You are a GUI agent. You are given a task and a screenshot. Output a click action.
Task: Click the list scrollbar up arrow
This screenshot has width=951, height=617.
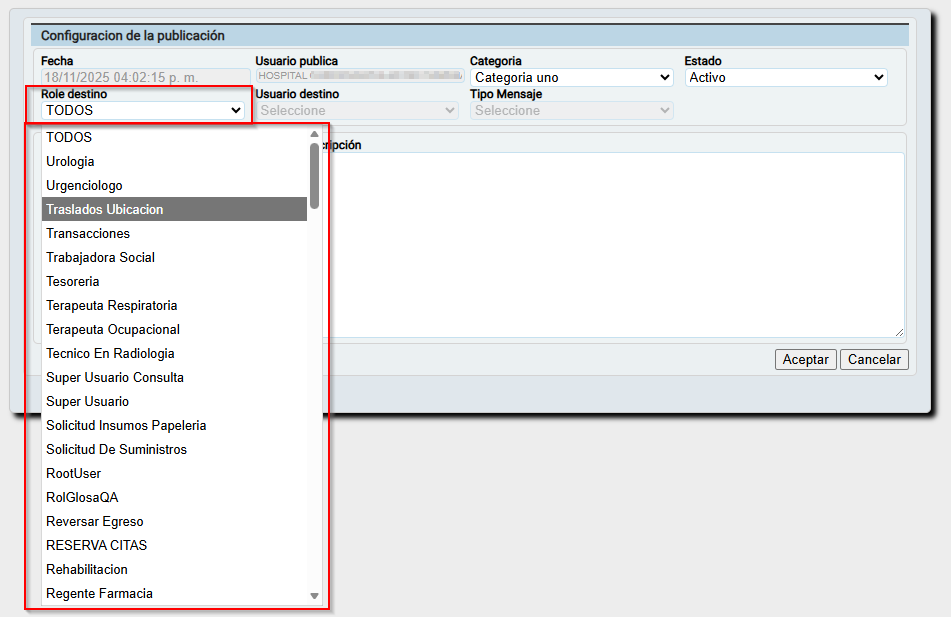tap(314, 133)
